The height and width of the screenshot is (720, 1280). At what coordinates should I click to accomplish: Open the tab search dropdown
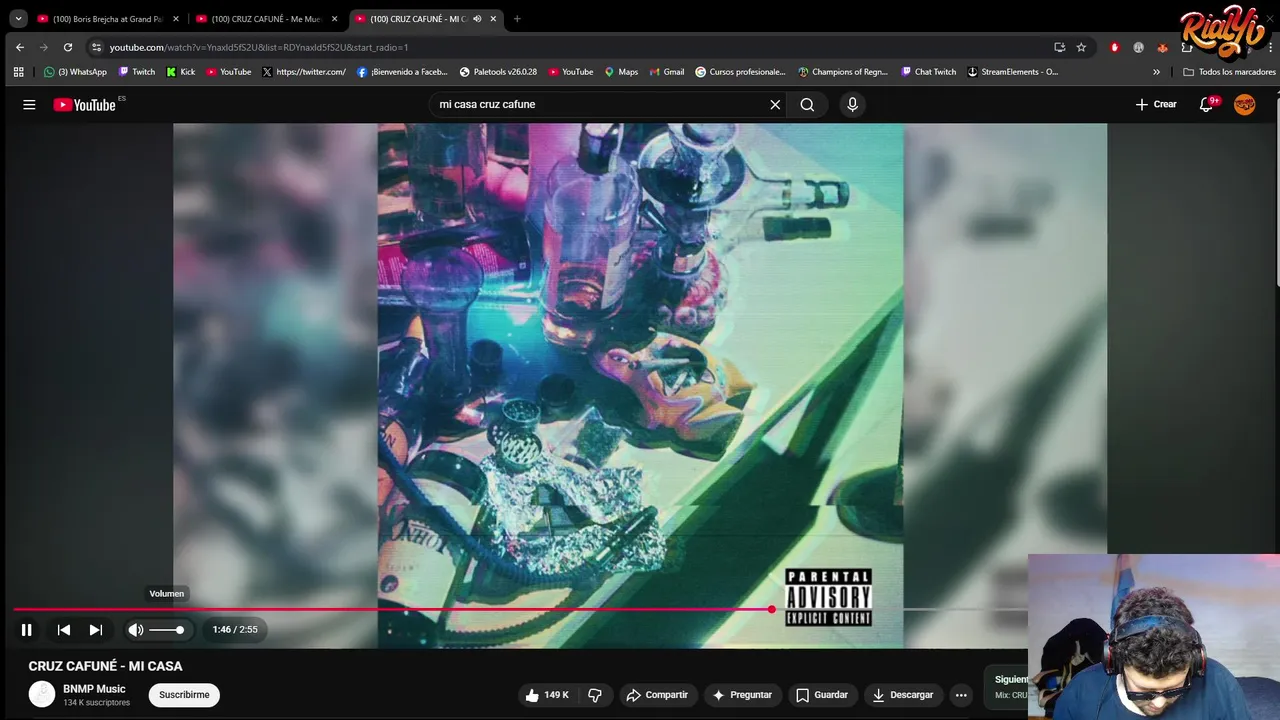pyautogui.click(x=18, y=19)
